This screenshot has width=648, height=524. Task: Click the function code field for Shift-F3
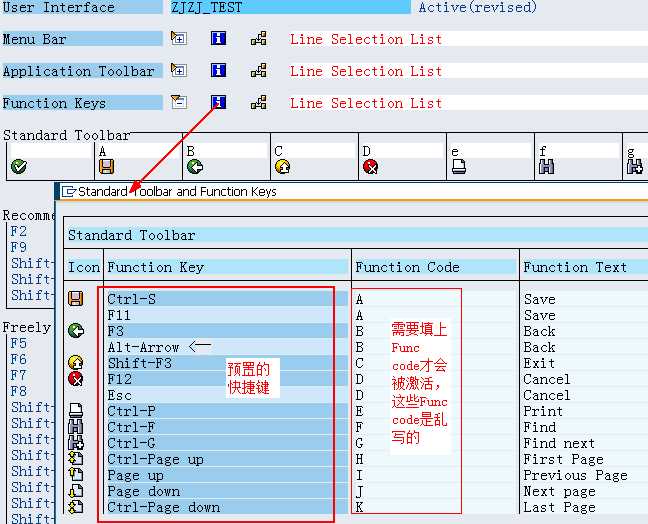click(x=405, y=363)
